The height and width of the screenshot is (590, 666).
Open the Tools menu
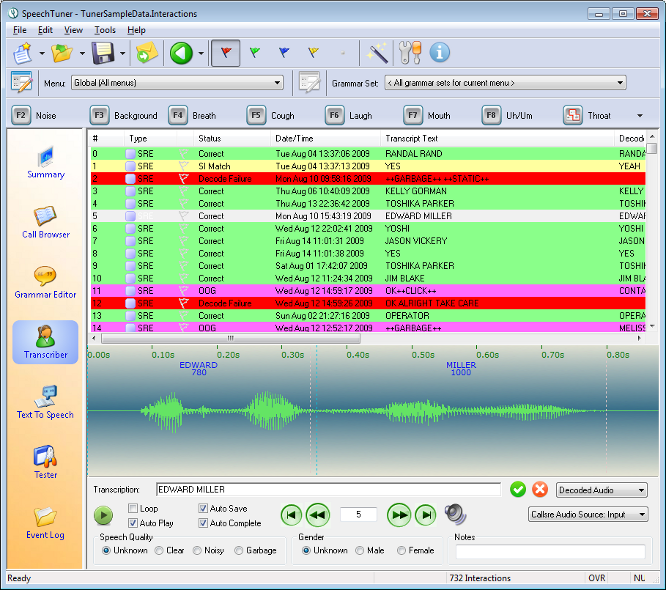coord(105,30)
